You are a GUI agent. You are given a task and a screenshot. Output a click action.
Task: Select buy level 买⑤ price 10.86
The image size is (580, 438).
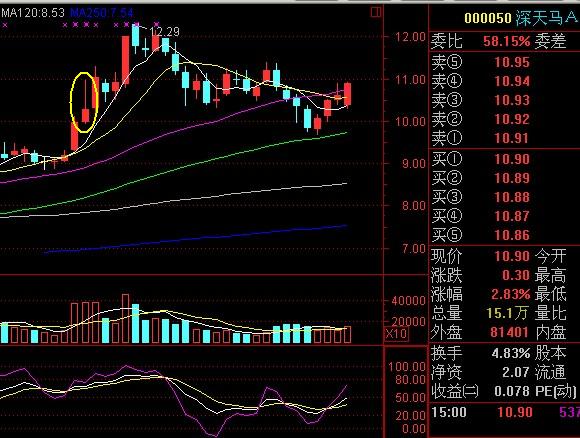pyautogui.click(x=512, y=235)
